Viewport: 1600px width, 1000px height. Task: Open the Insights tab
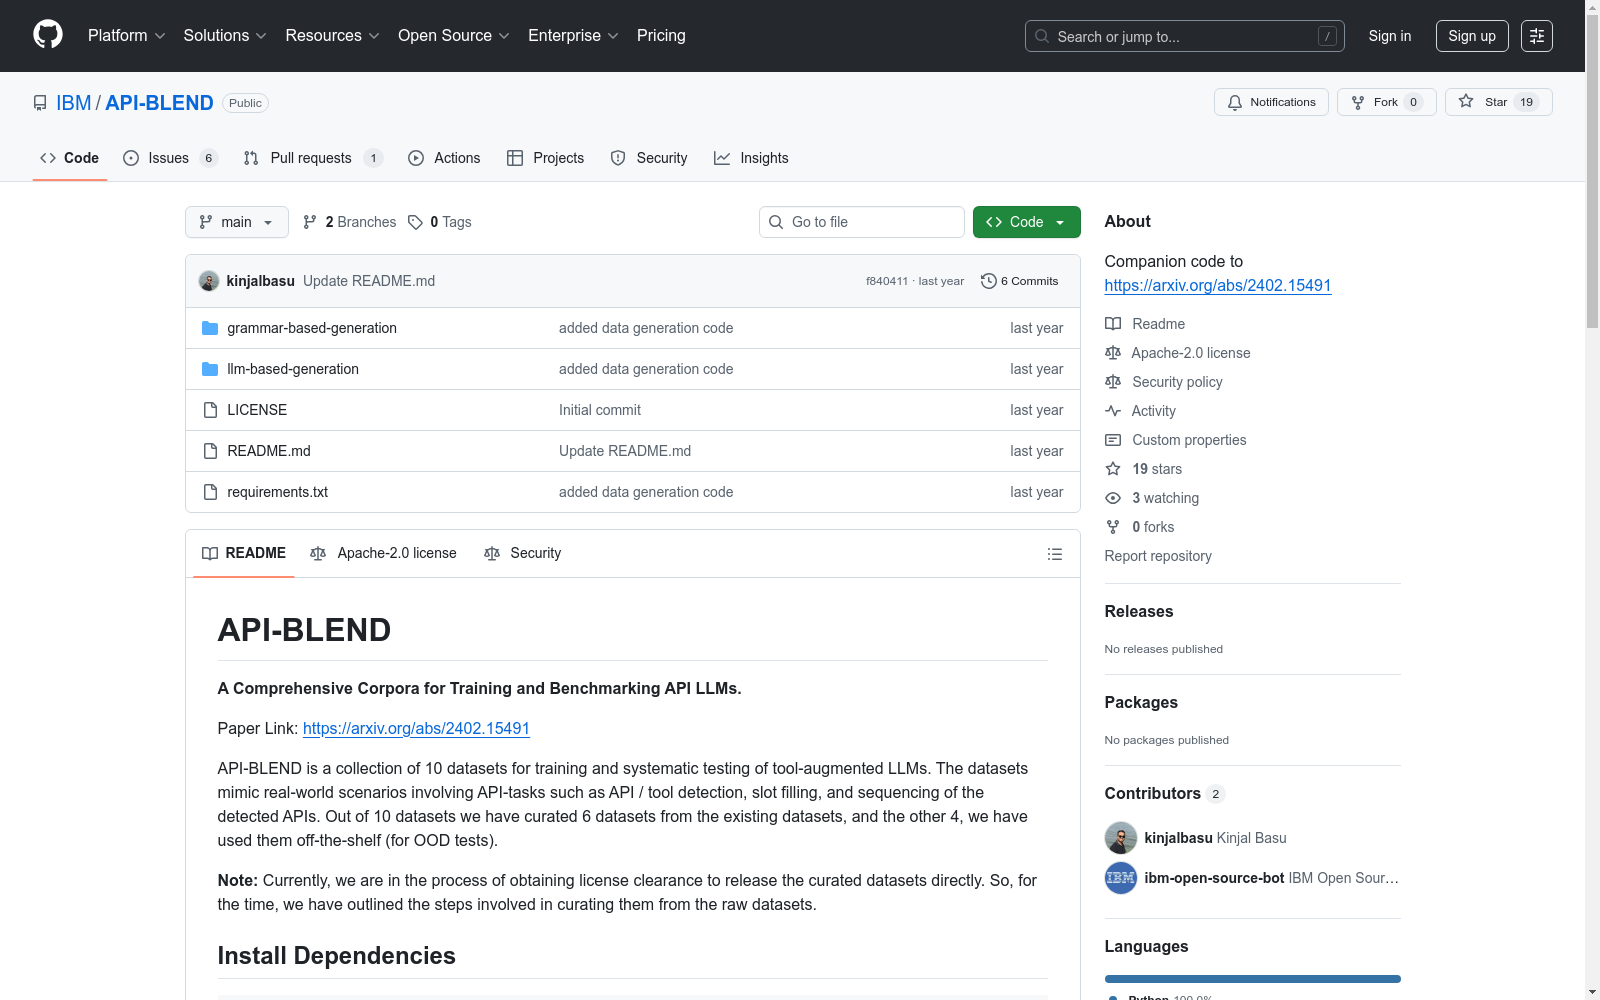[x=751, y=158]
